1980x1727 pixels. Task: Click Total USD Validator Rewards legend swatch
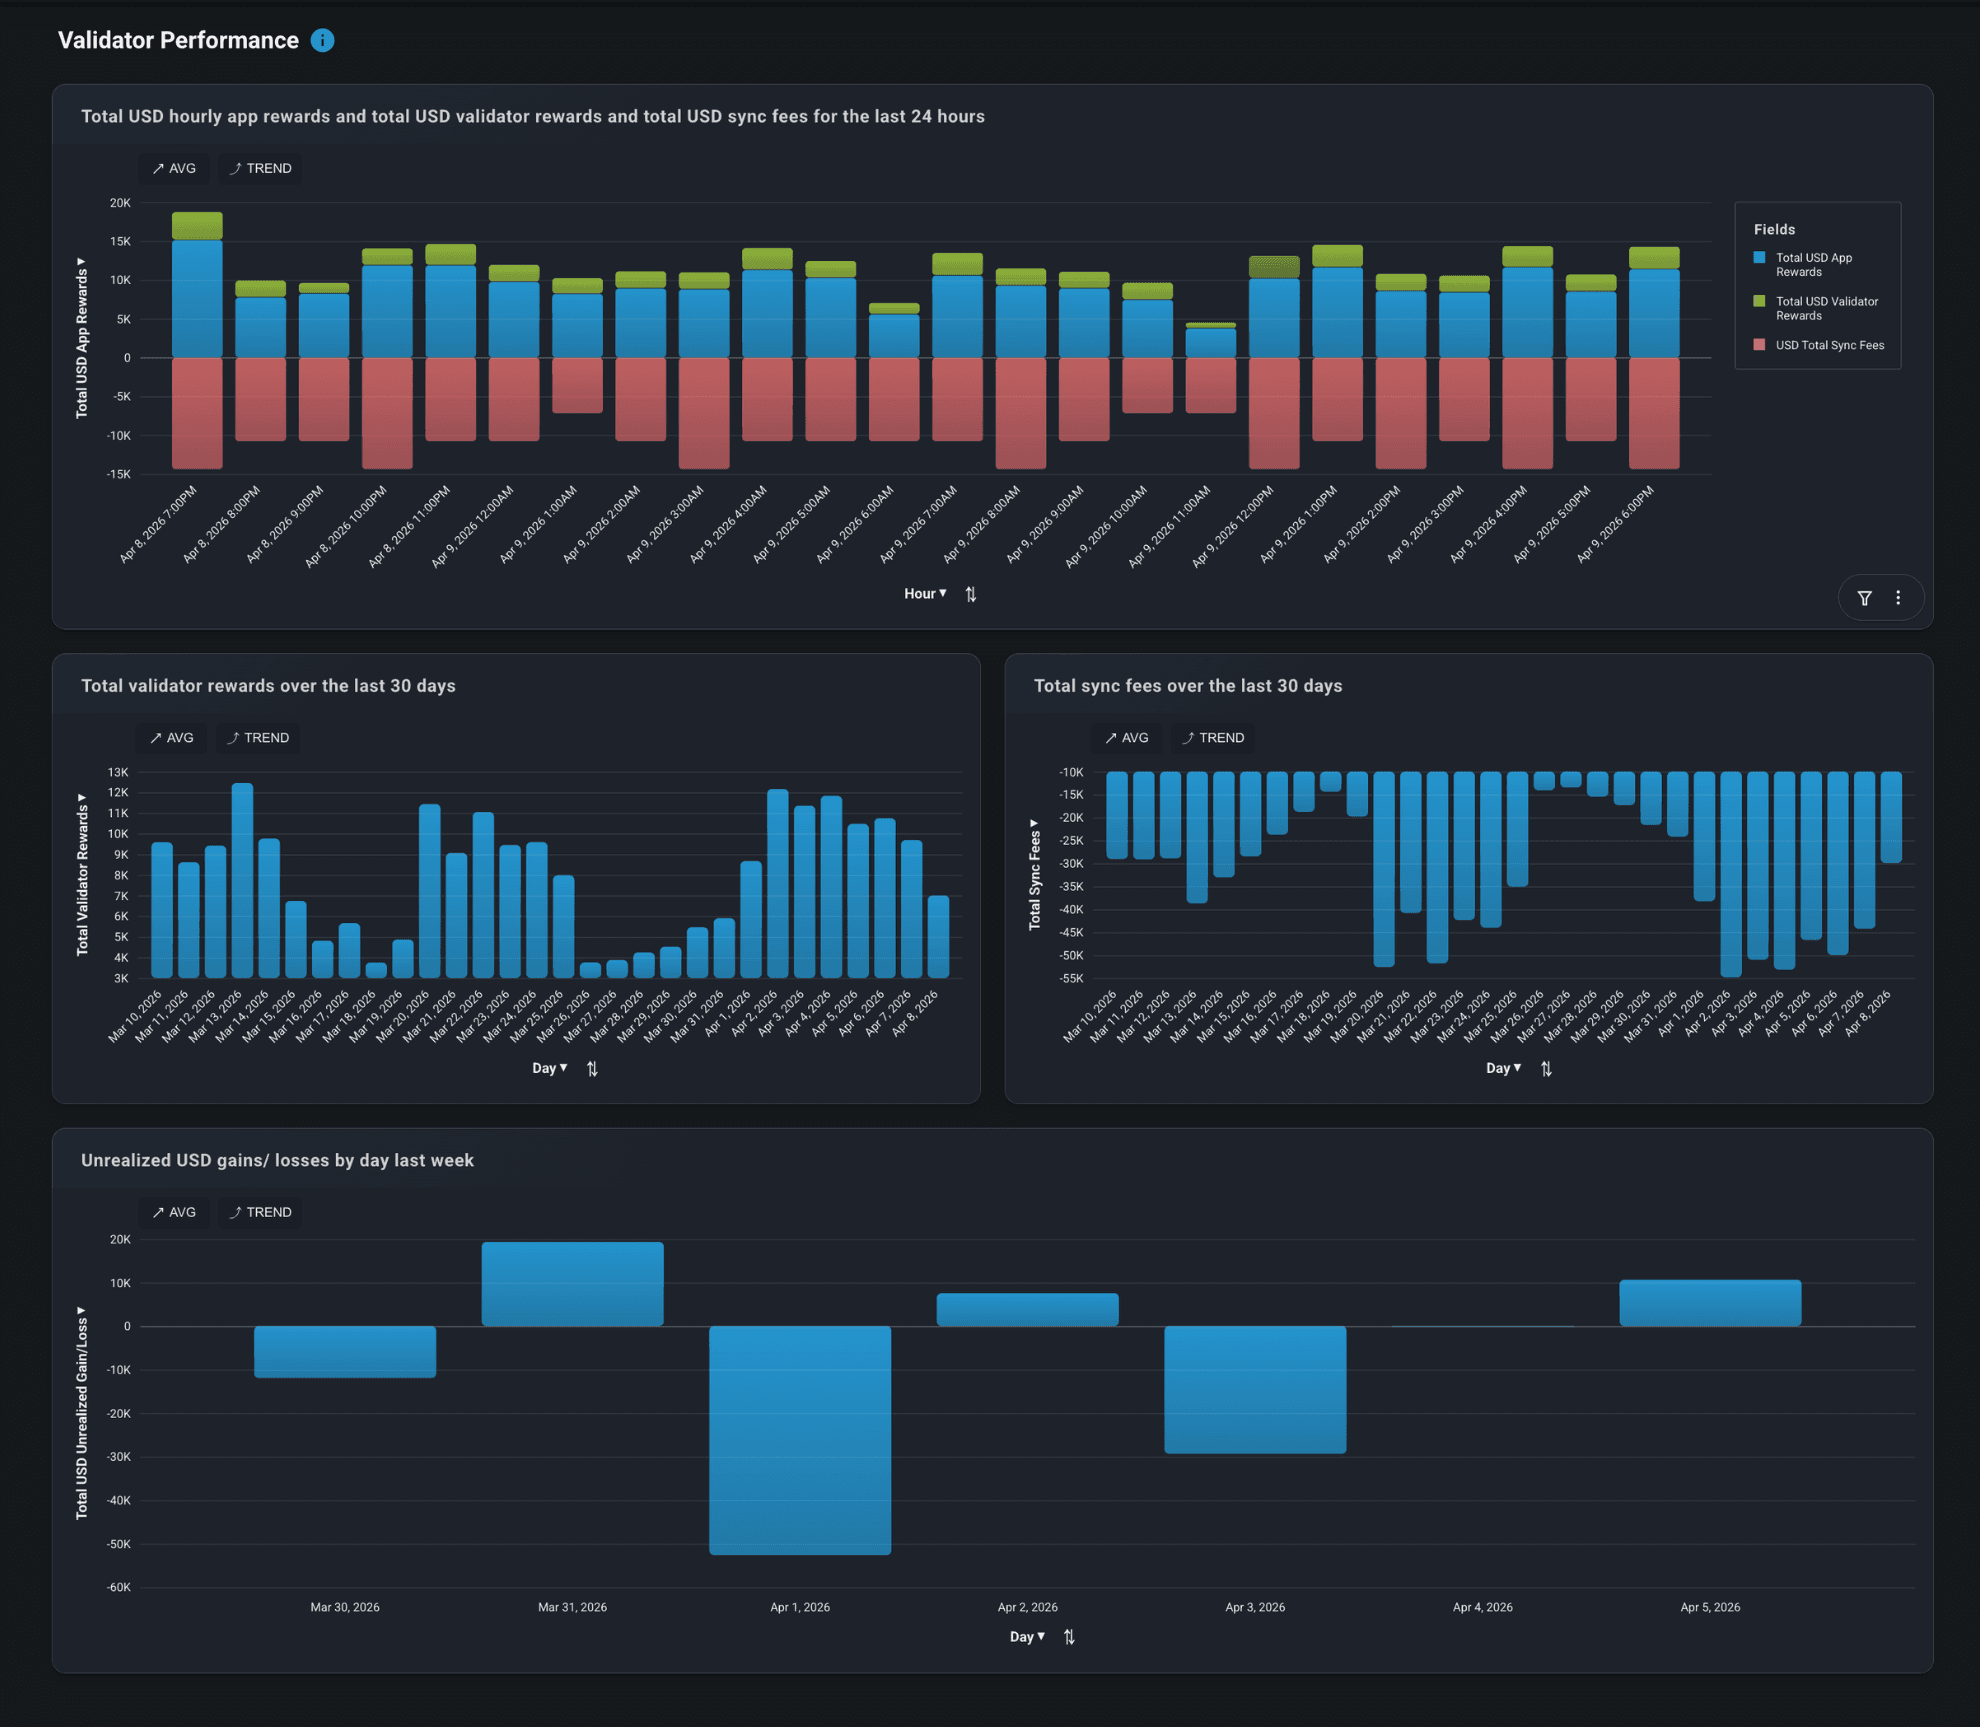(1759, 301)
